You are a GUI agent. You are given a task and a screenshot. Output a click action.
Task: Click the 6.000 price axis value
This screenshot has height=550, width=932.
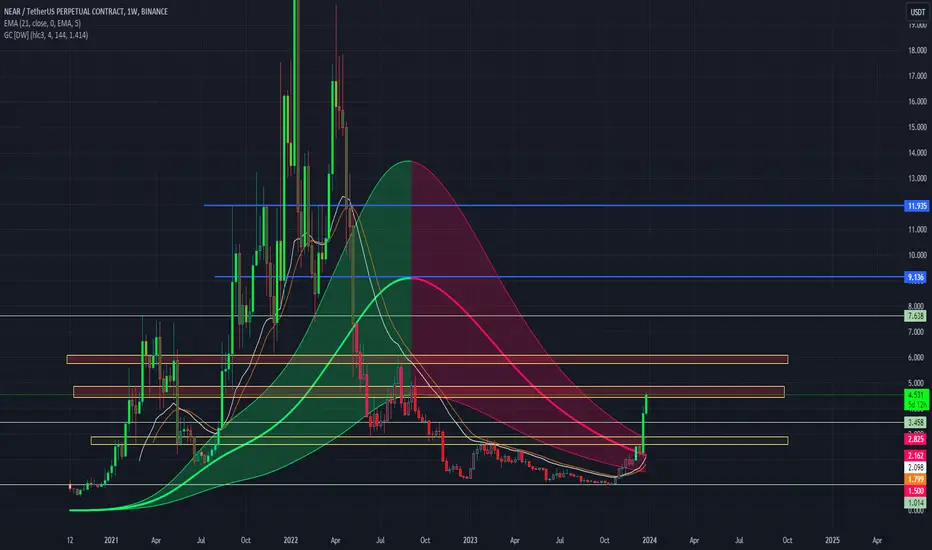[917, 357]
